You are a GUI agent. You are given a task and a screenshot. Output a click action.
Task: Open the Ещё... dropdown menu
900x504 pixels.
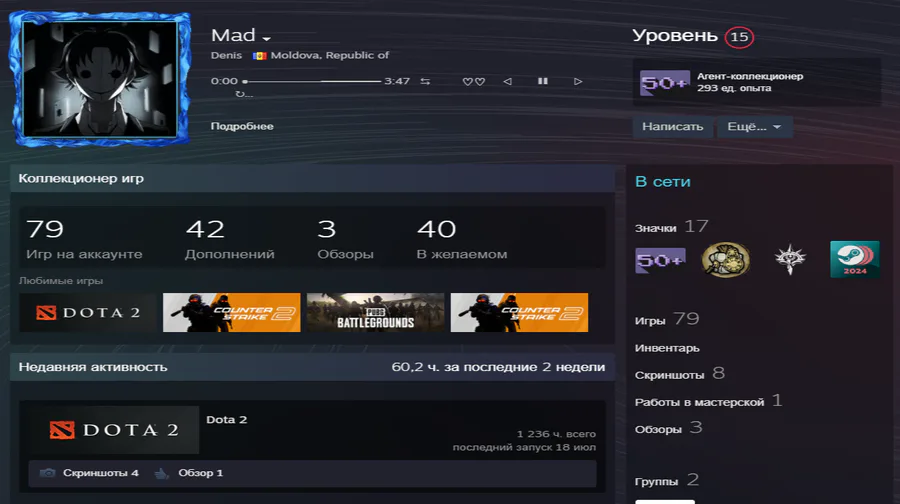[754, 127]
